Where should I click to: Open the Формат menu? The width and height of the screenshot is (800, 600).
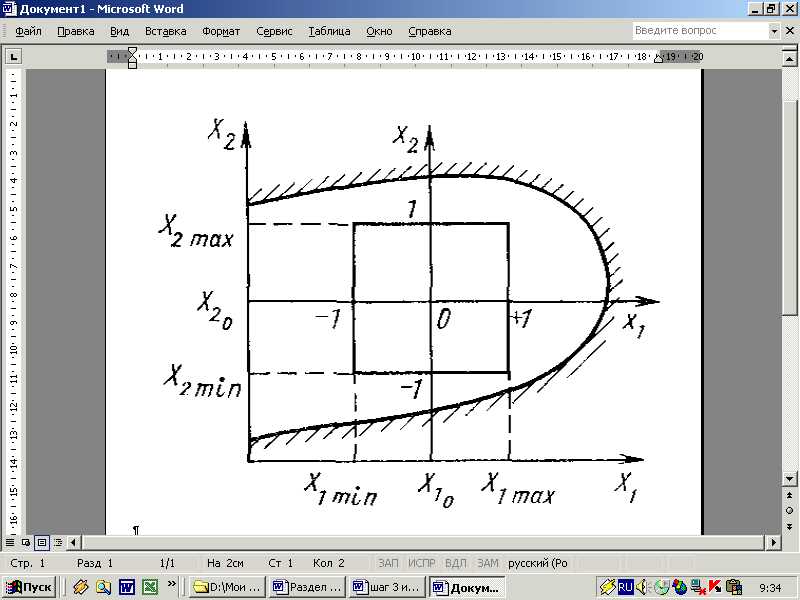coord(221,31)
